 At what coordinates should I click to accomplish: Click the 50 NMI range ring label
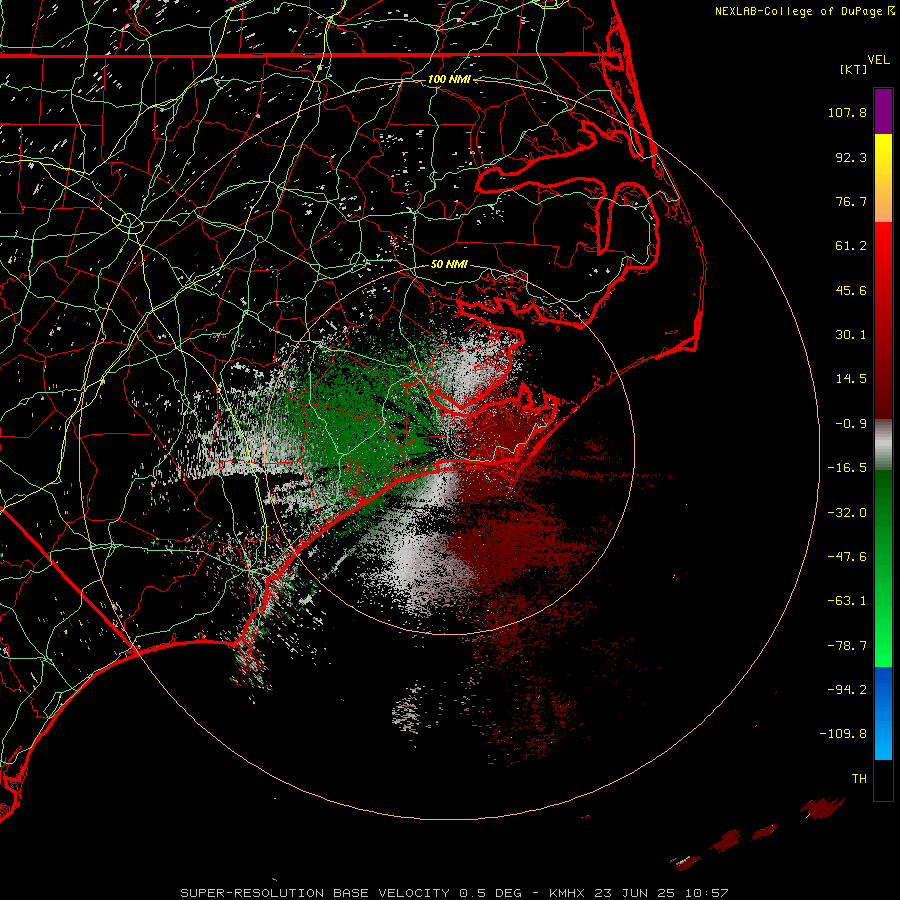click(x=449, y=264)
